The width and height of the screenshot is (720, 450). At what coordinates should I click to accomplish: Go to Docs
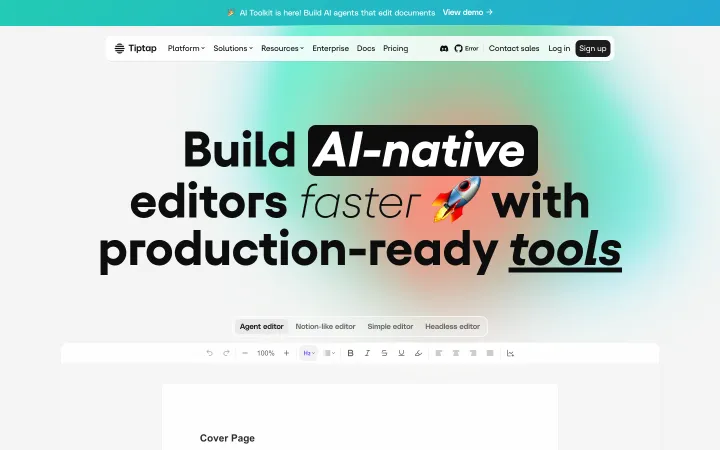point(366,48)
